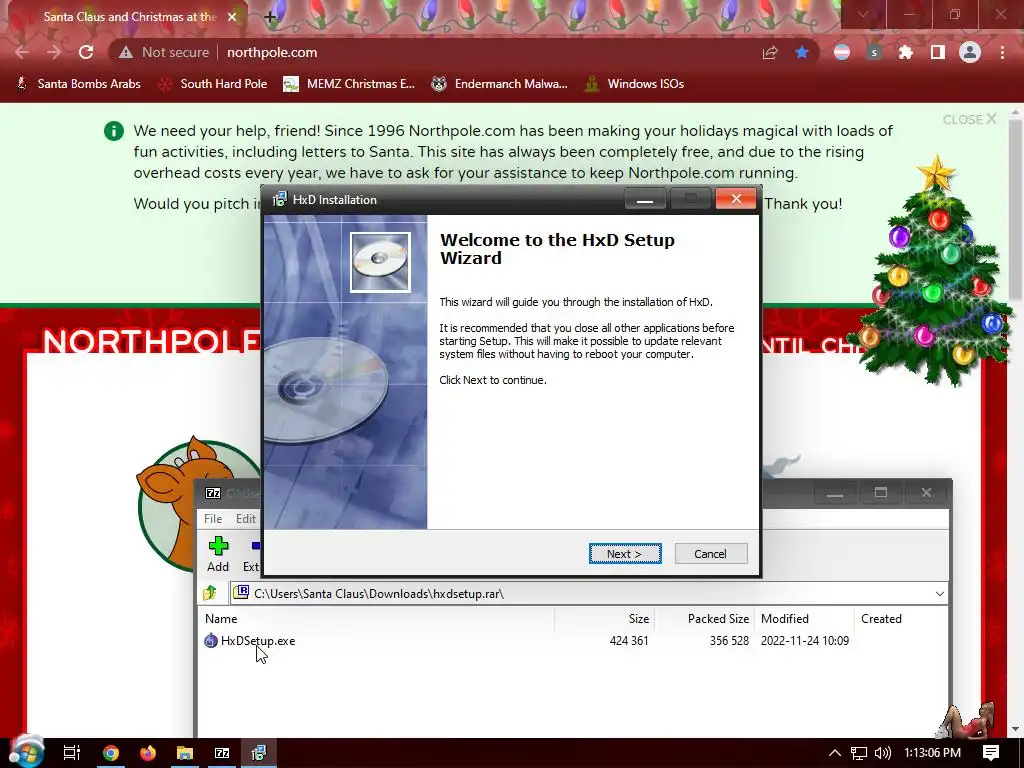Open Endermanch Malware bookmark

pyautogui.click(x=500, y=84)
